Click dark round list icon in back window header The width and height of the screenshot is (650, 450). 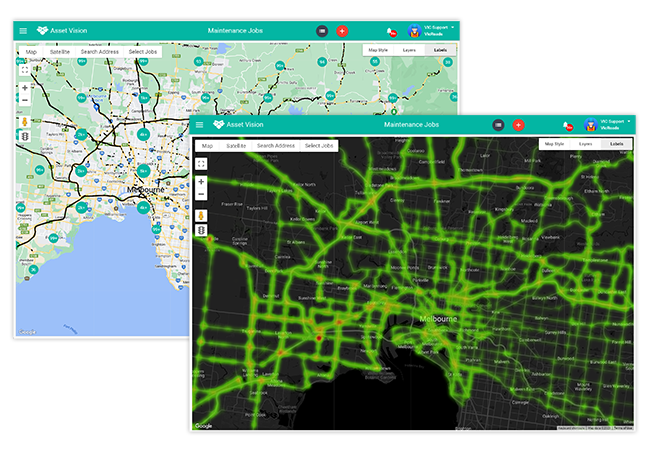point(322,31)
